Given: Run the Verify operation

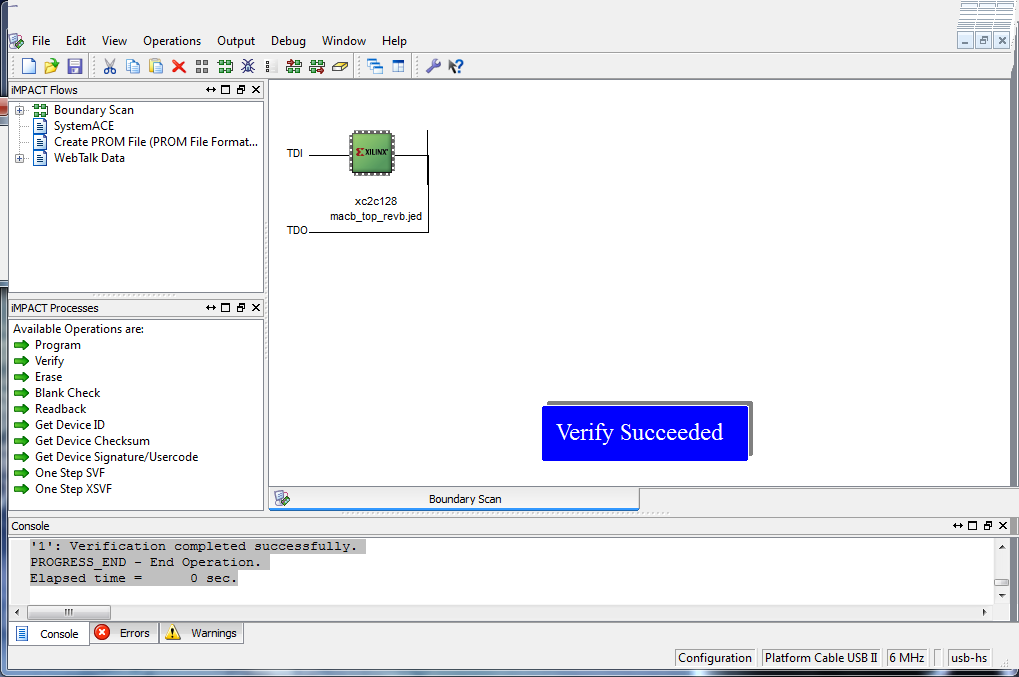Looking at the screenshot, I should pos(49,361).
